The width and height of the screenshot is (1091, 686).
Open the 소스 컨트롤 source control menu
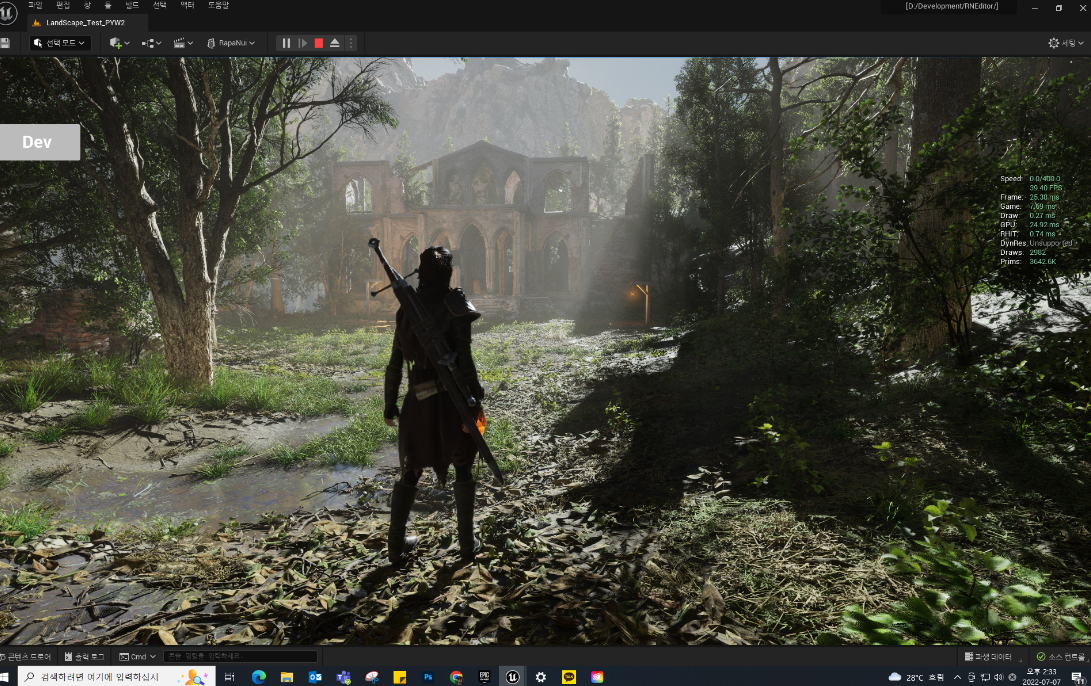[x=1060, y=657]
